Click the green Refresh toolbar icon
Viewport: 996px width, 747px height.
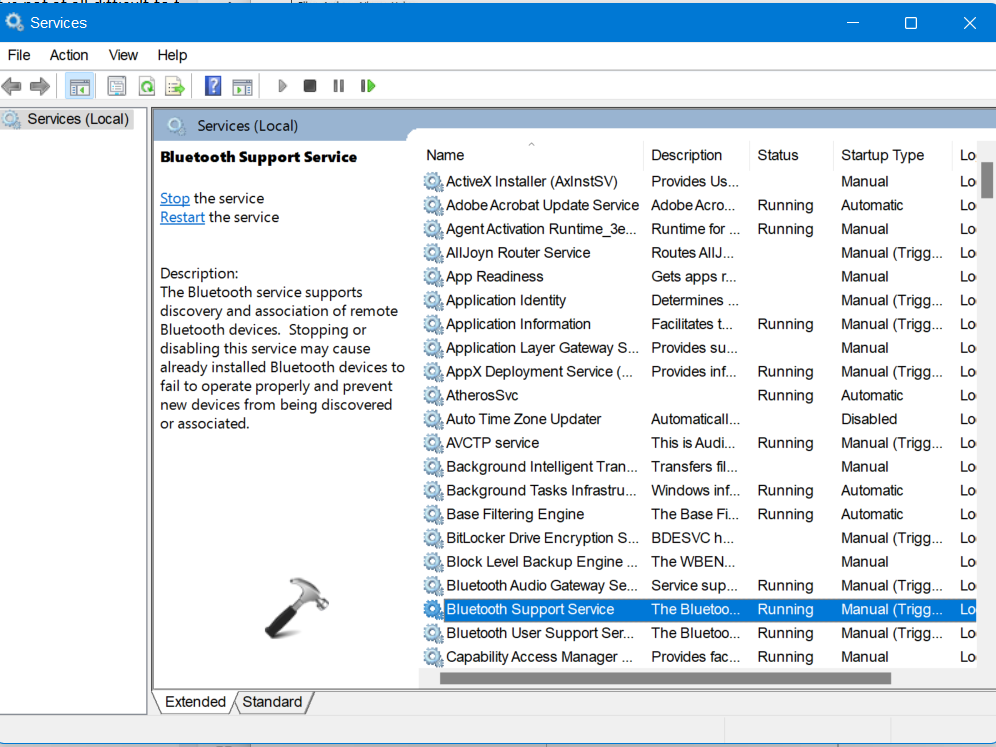coord(147,86)
